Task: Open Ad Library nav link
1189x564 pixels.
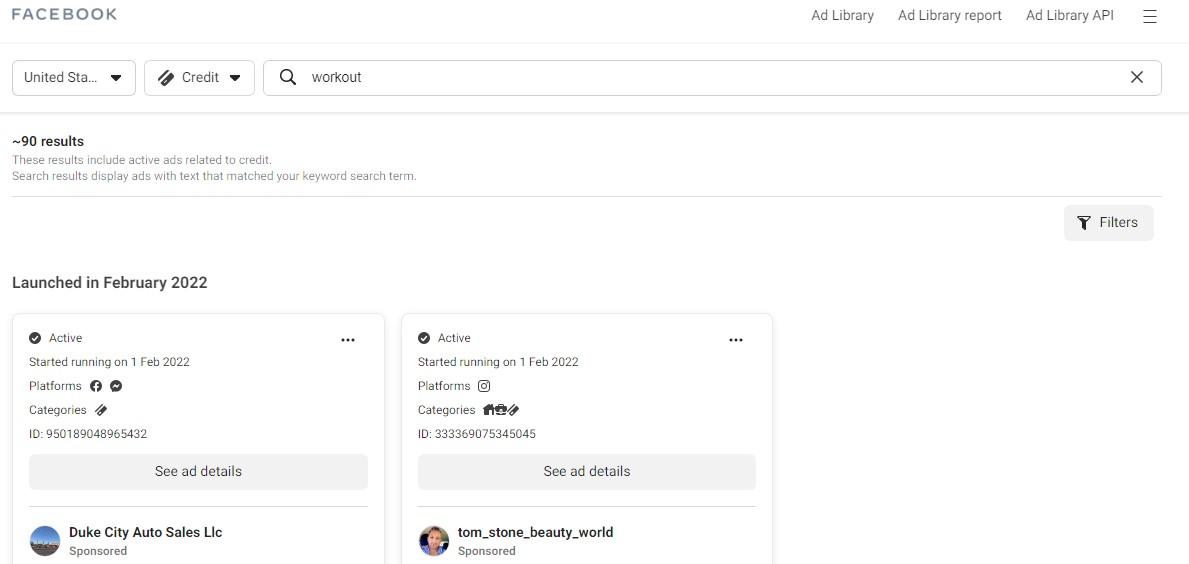Action: click(x=842, y=15)
